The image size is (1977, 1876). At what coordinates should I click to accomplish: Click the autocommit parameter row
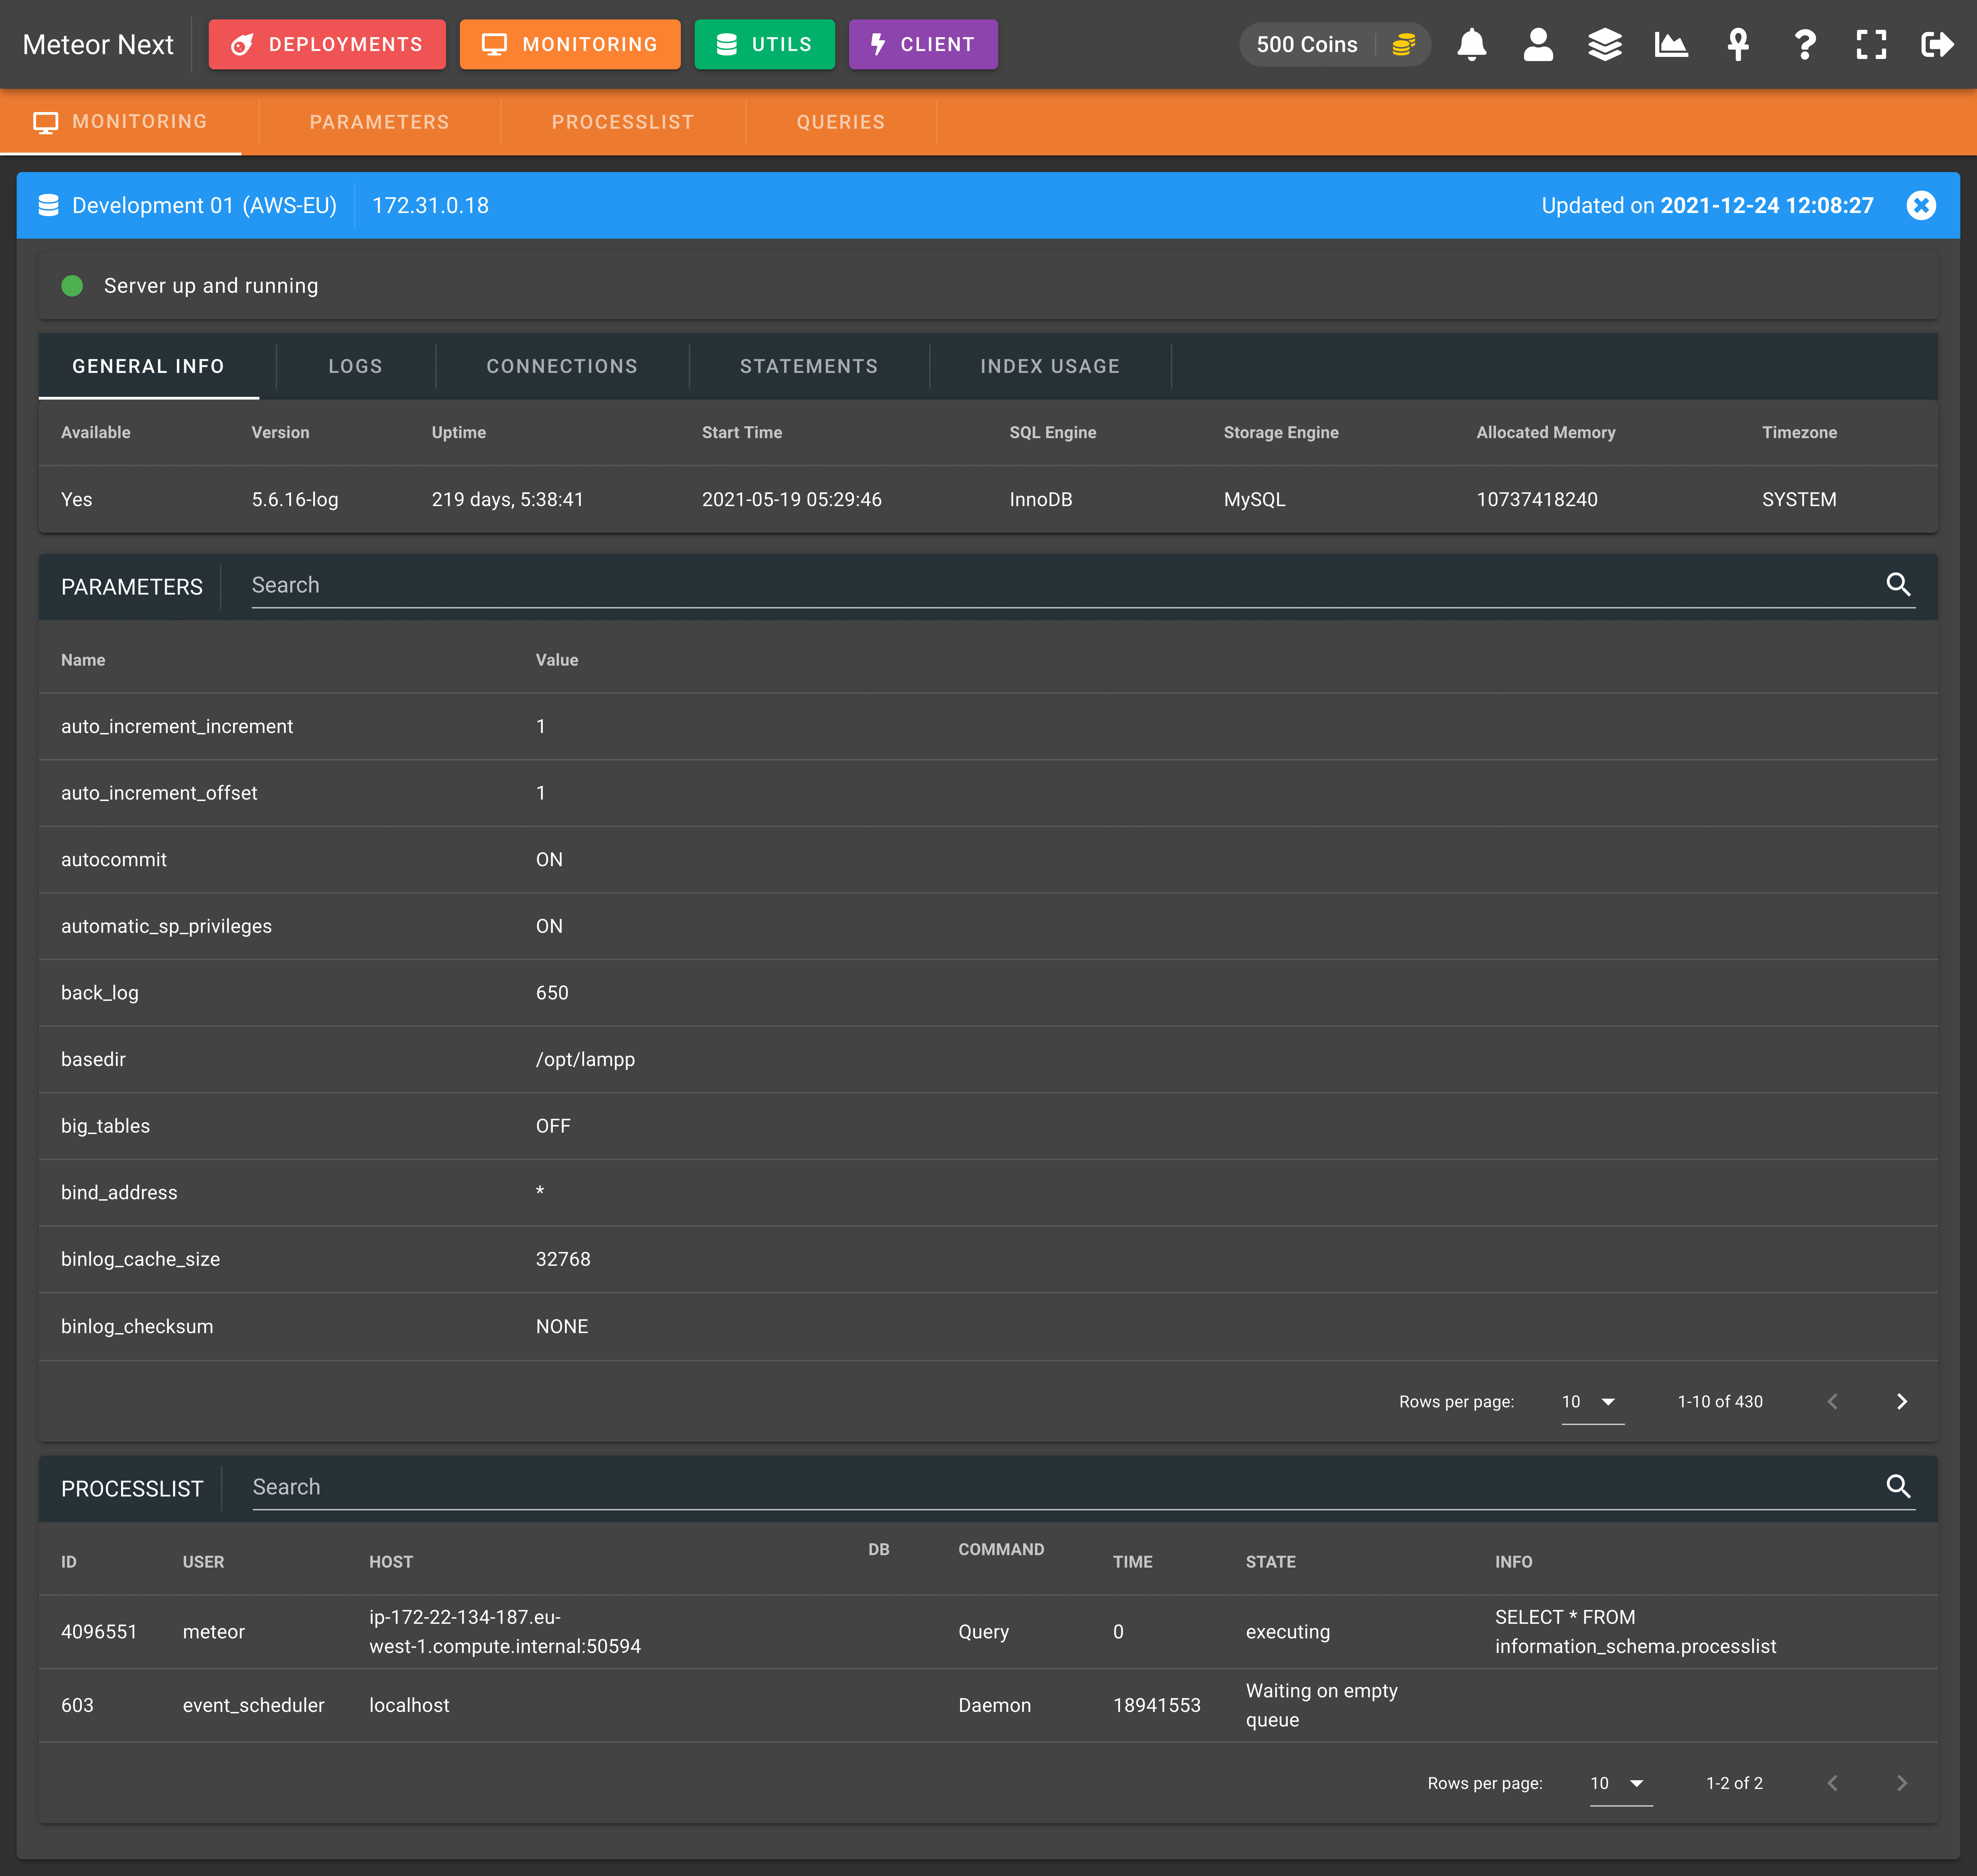(988, 860)
